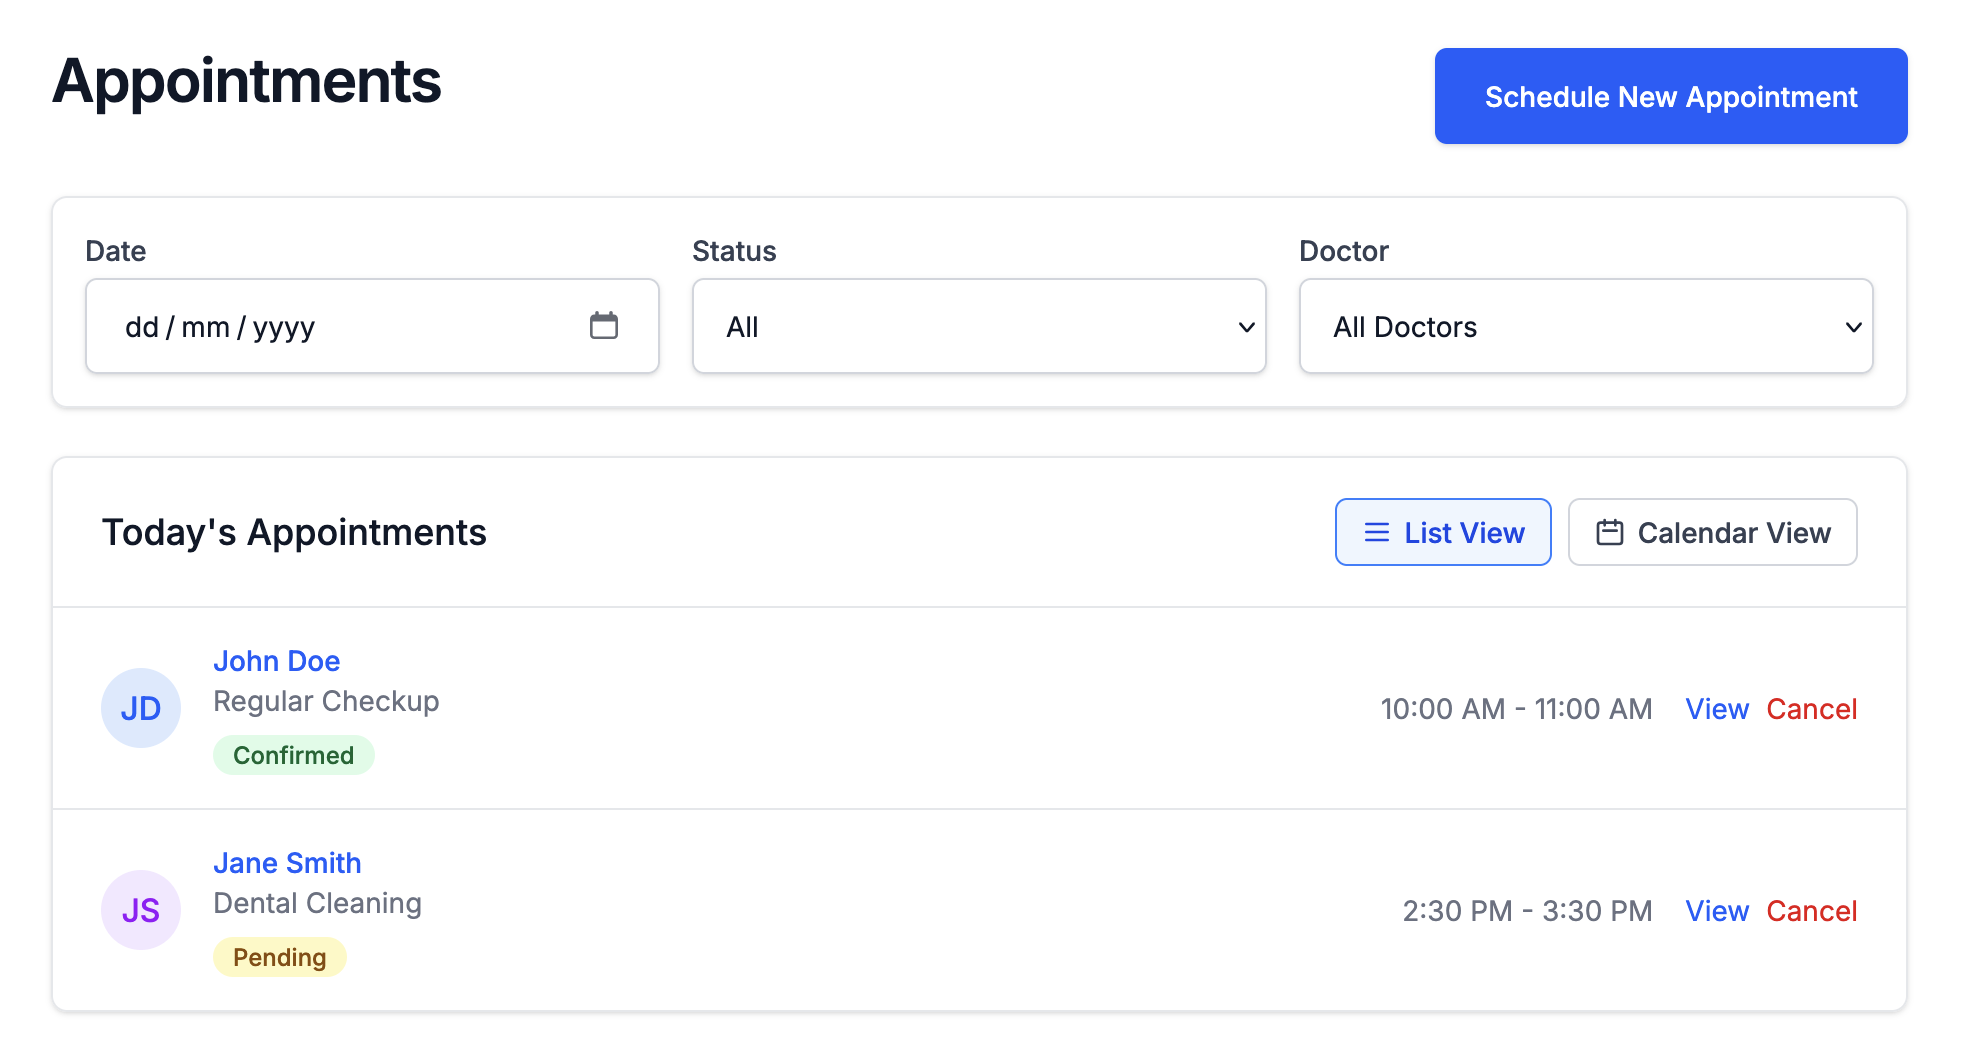Cancel Jane Smith's dental cleaning appointment
The image size is (1966, 1064).
[1811, 910]
